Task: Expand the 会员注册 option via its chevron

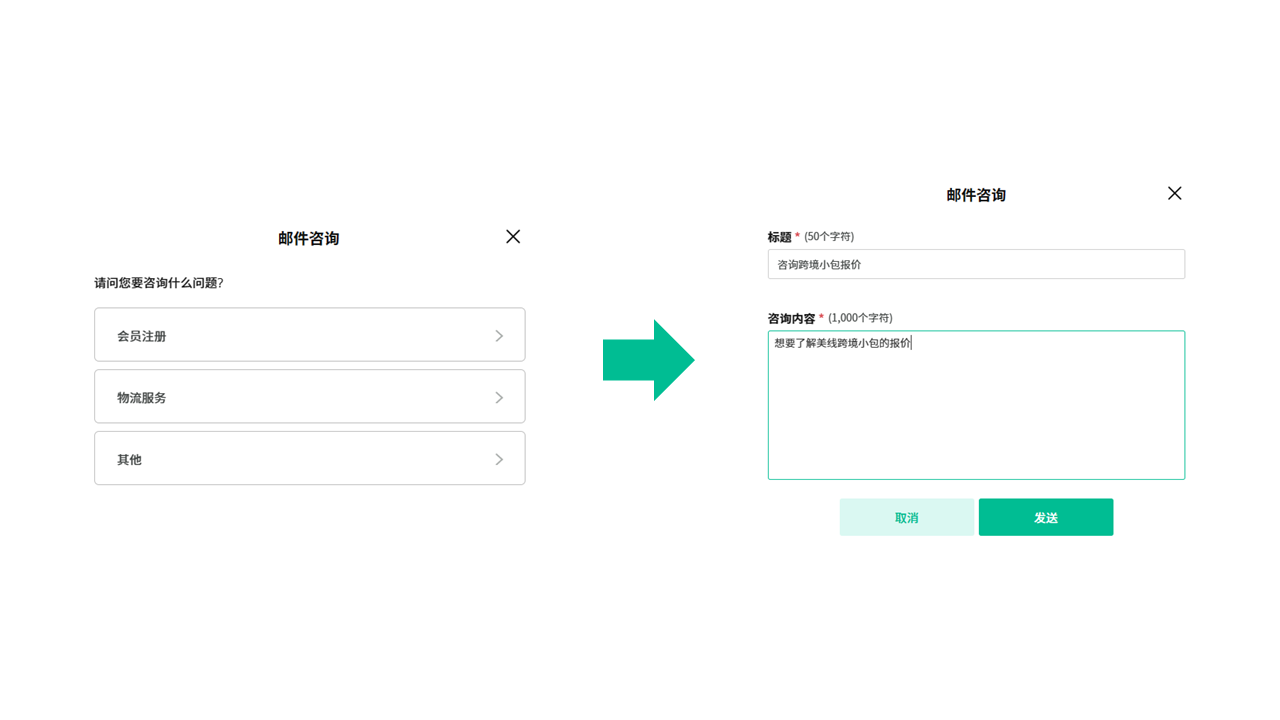Action: [x=499, y=334]
